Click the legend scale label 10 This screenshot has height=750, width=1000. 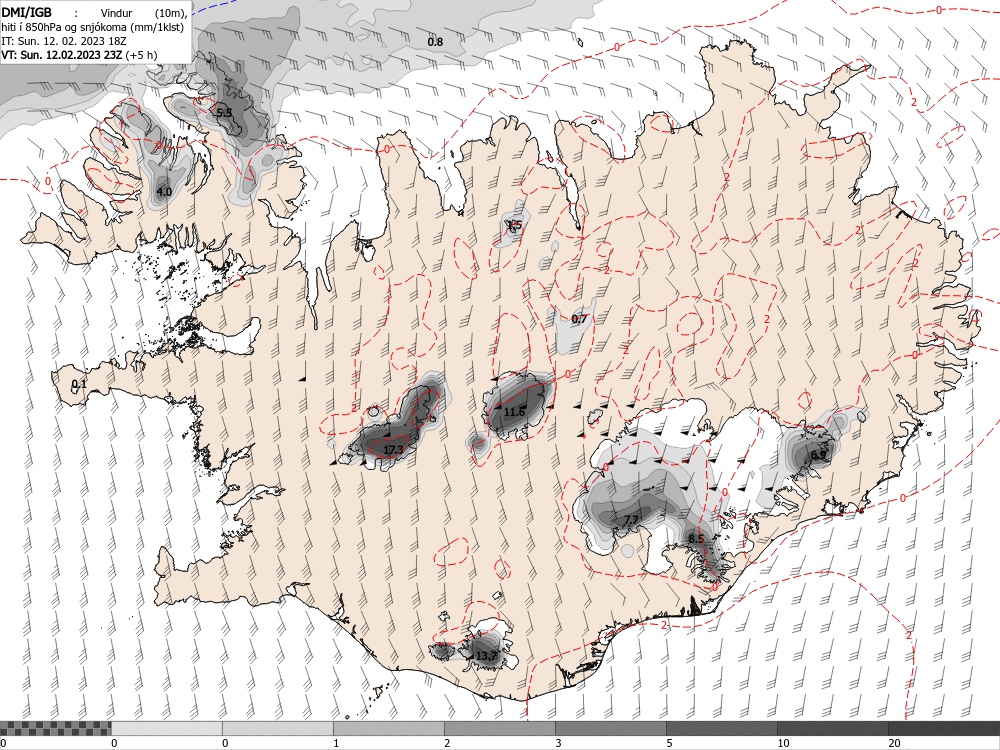(783, 743)
